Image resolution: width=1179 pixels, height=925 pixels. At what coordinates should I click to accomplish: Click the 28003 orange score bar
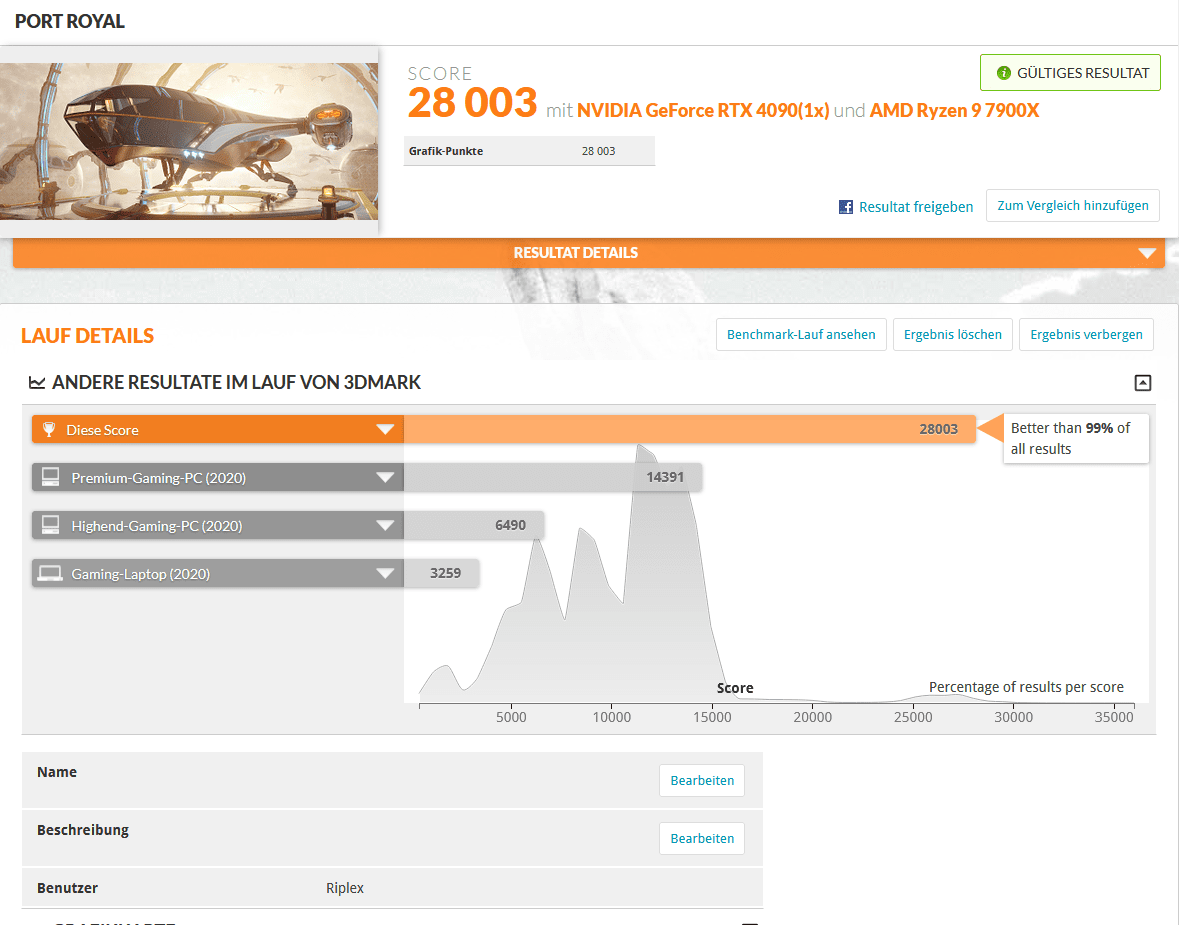tap(690, 429)
